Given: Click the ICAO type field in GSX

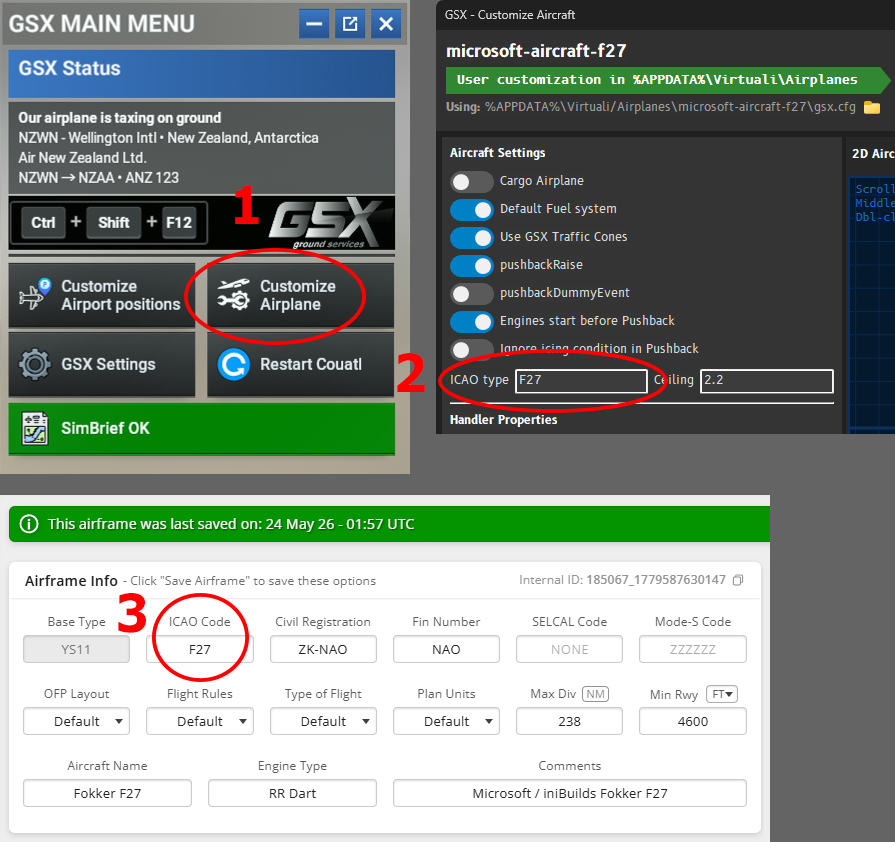Looking at the screenshot, I should point(581,381).
